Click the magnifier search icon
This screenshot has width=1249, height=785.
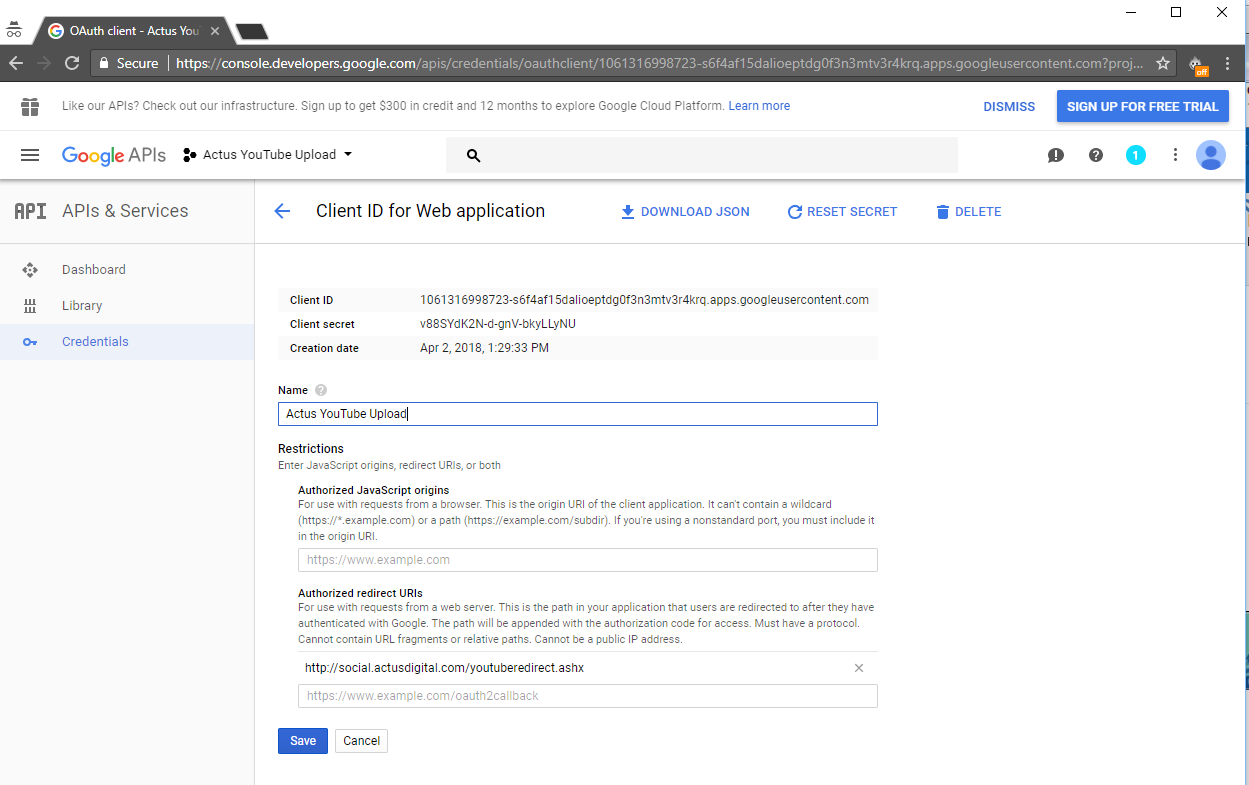(474, 156)
